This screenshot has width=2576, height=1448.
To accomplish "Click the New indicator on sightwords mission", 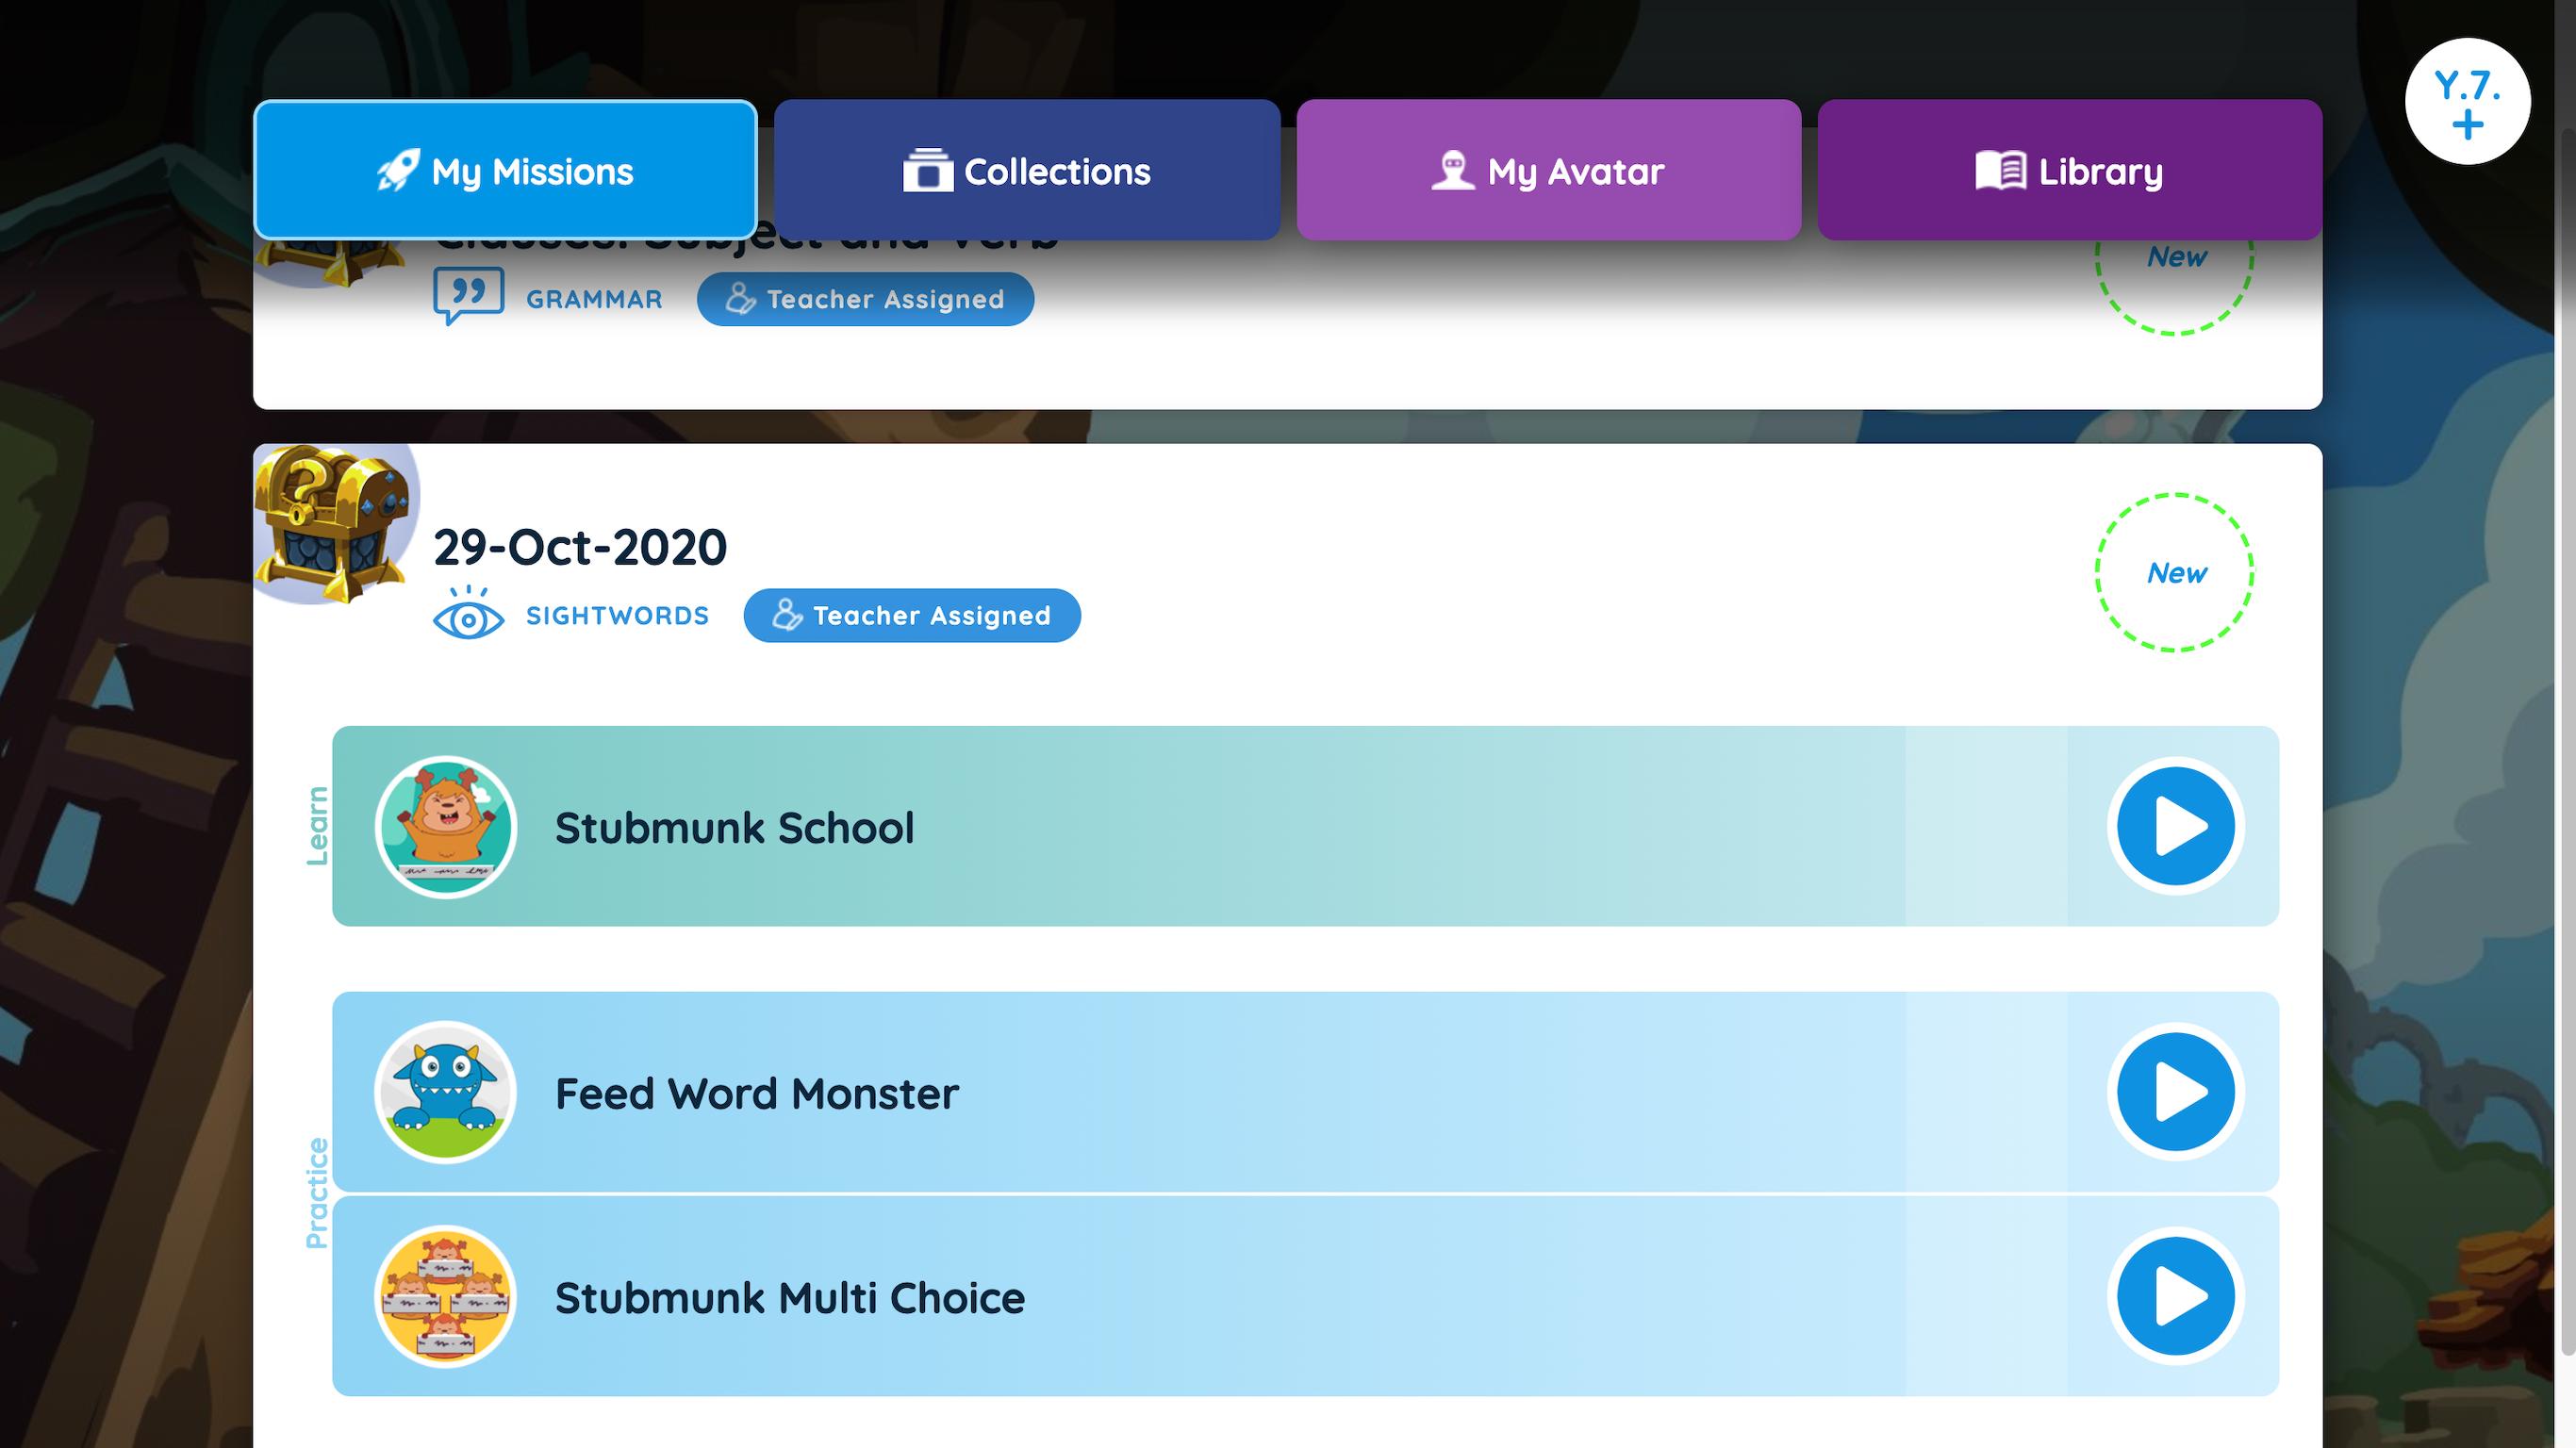I will [x=2176, y=571].
